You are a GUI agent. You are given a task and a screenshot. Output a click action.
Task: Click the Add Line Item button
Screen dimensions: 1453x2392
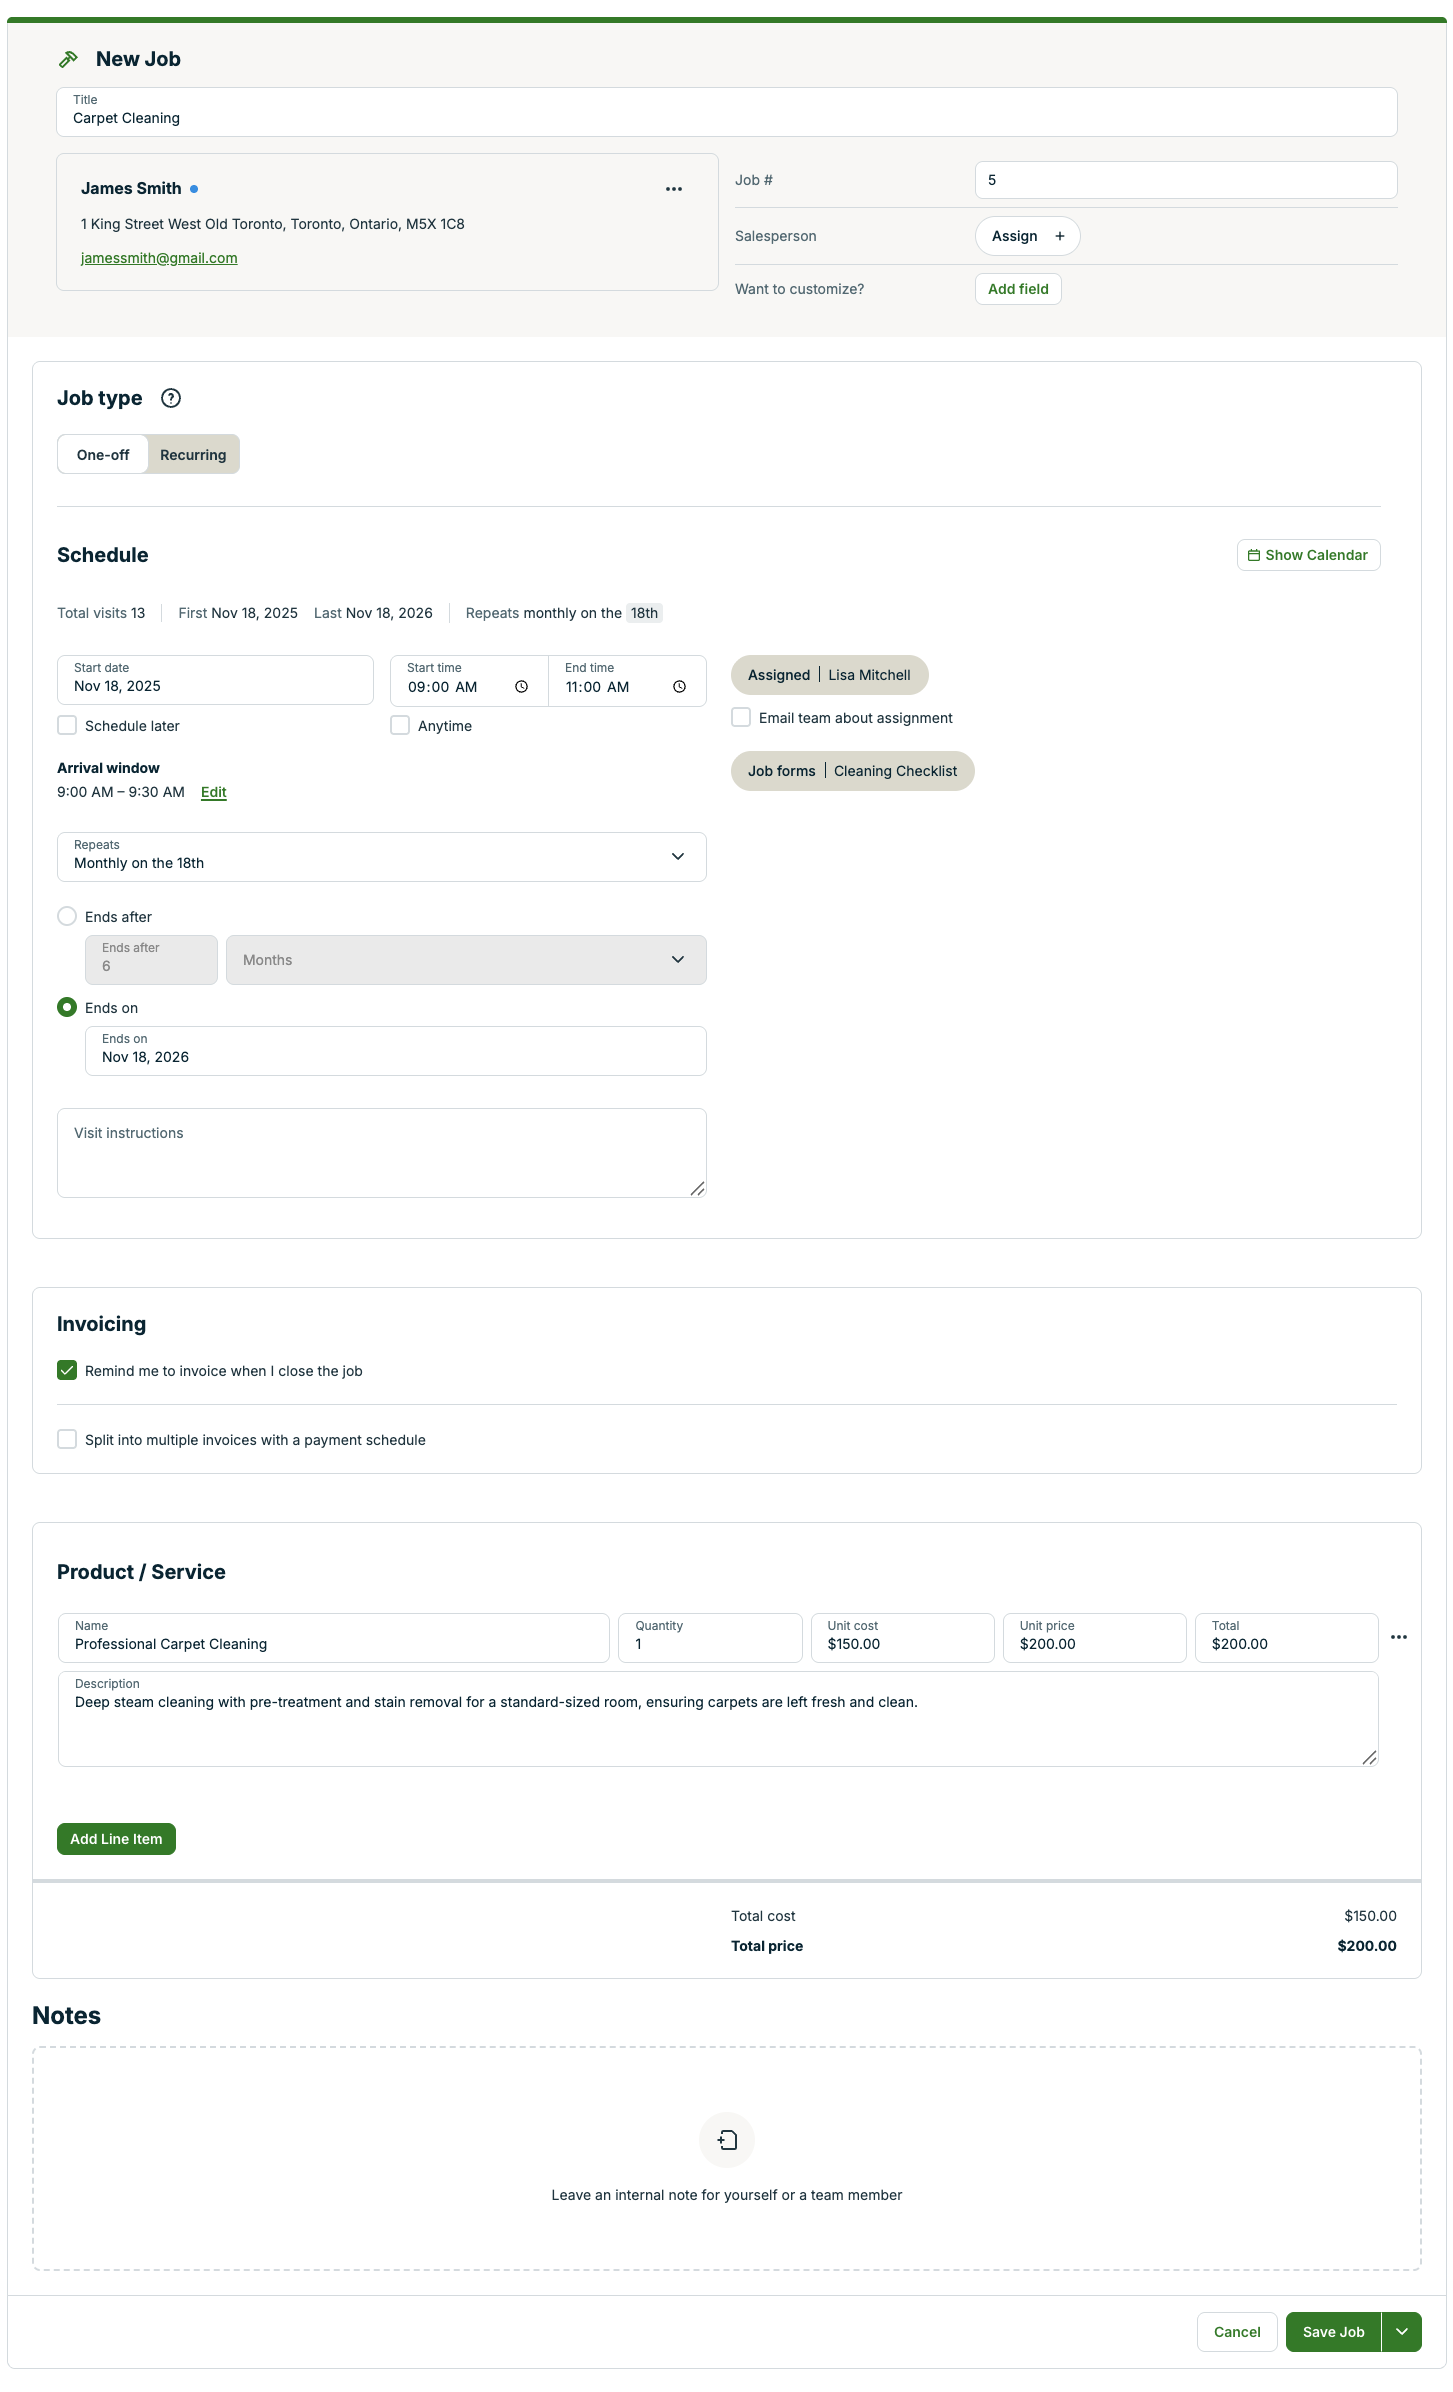(x=116, y=1839)
